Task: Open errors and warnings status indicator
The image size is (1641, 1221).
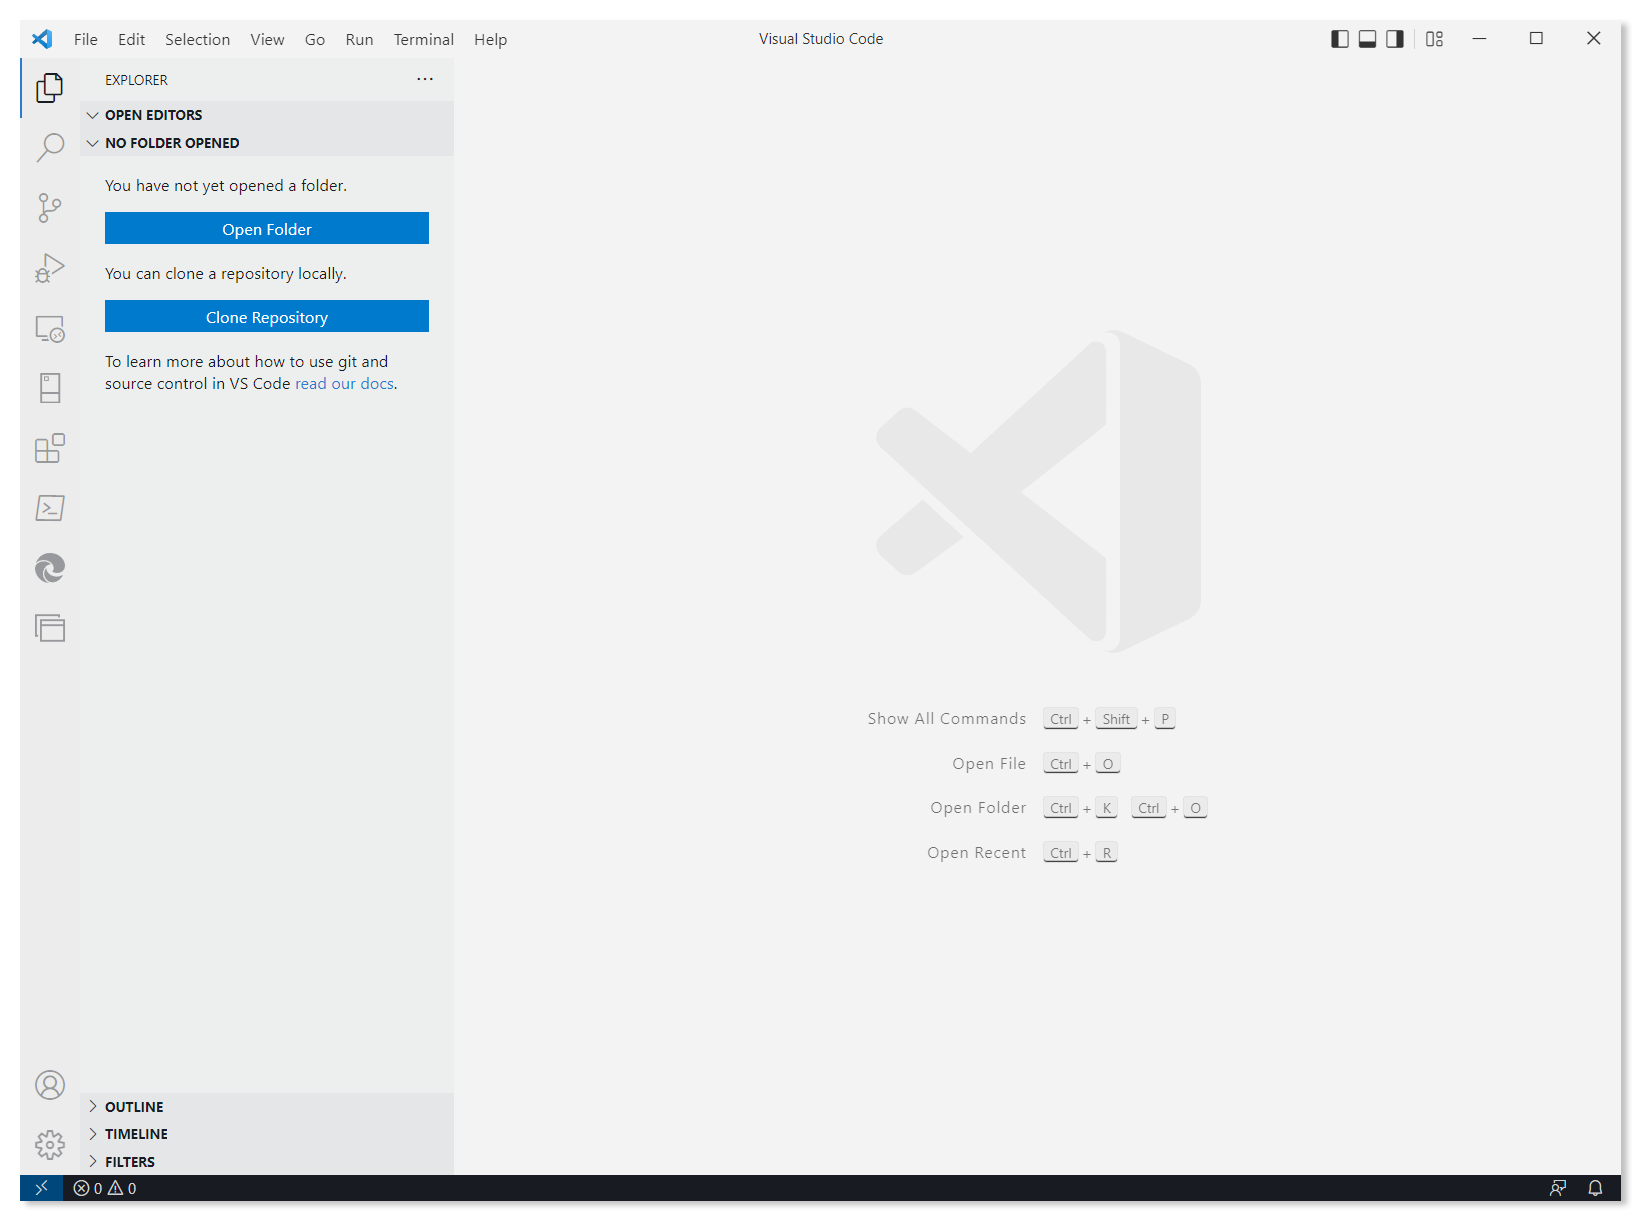Action: (x=105, y=1188)
